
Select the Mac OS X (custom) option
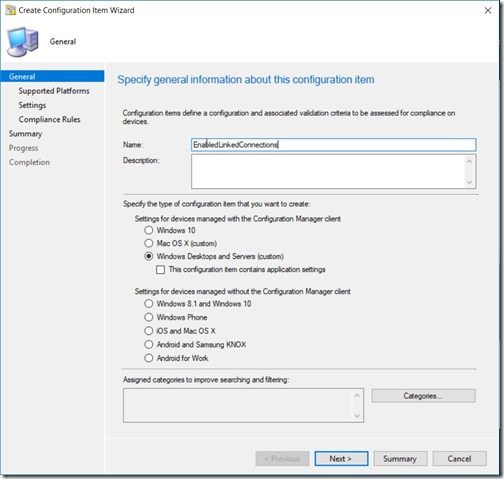tap(149, 243)
